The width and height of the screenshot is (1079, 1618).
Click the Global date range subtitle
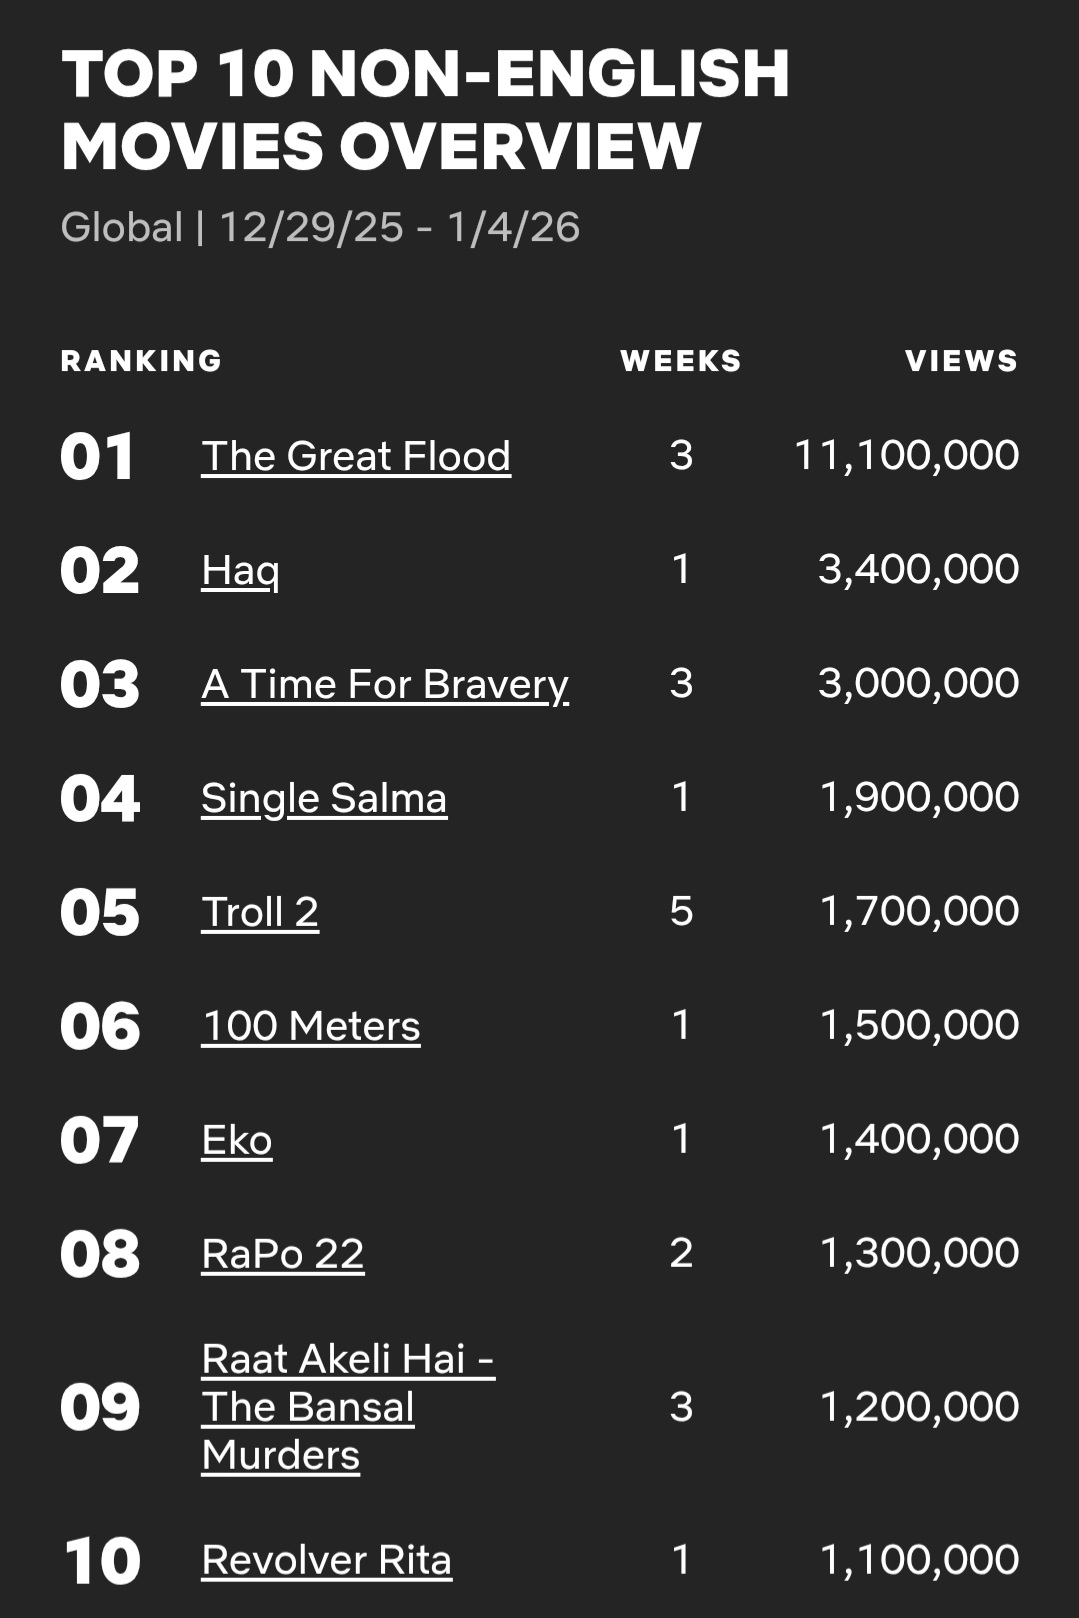pos(320,227)
